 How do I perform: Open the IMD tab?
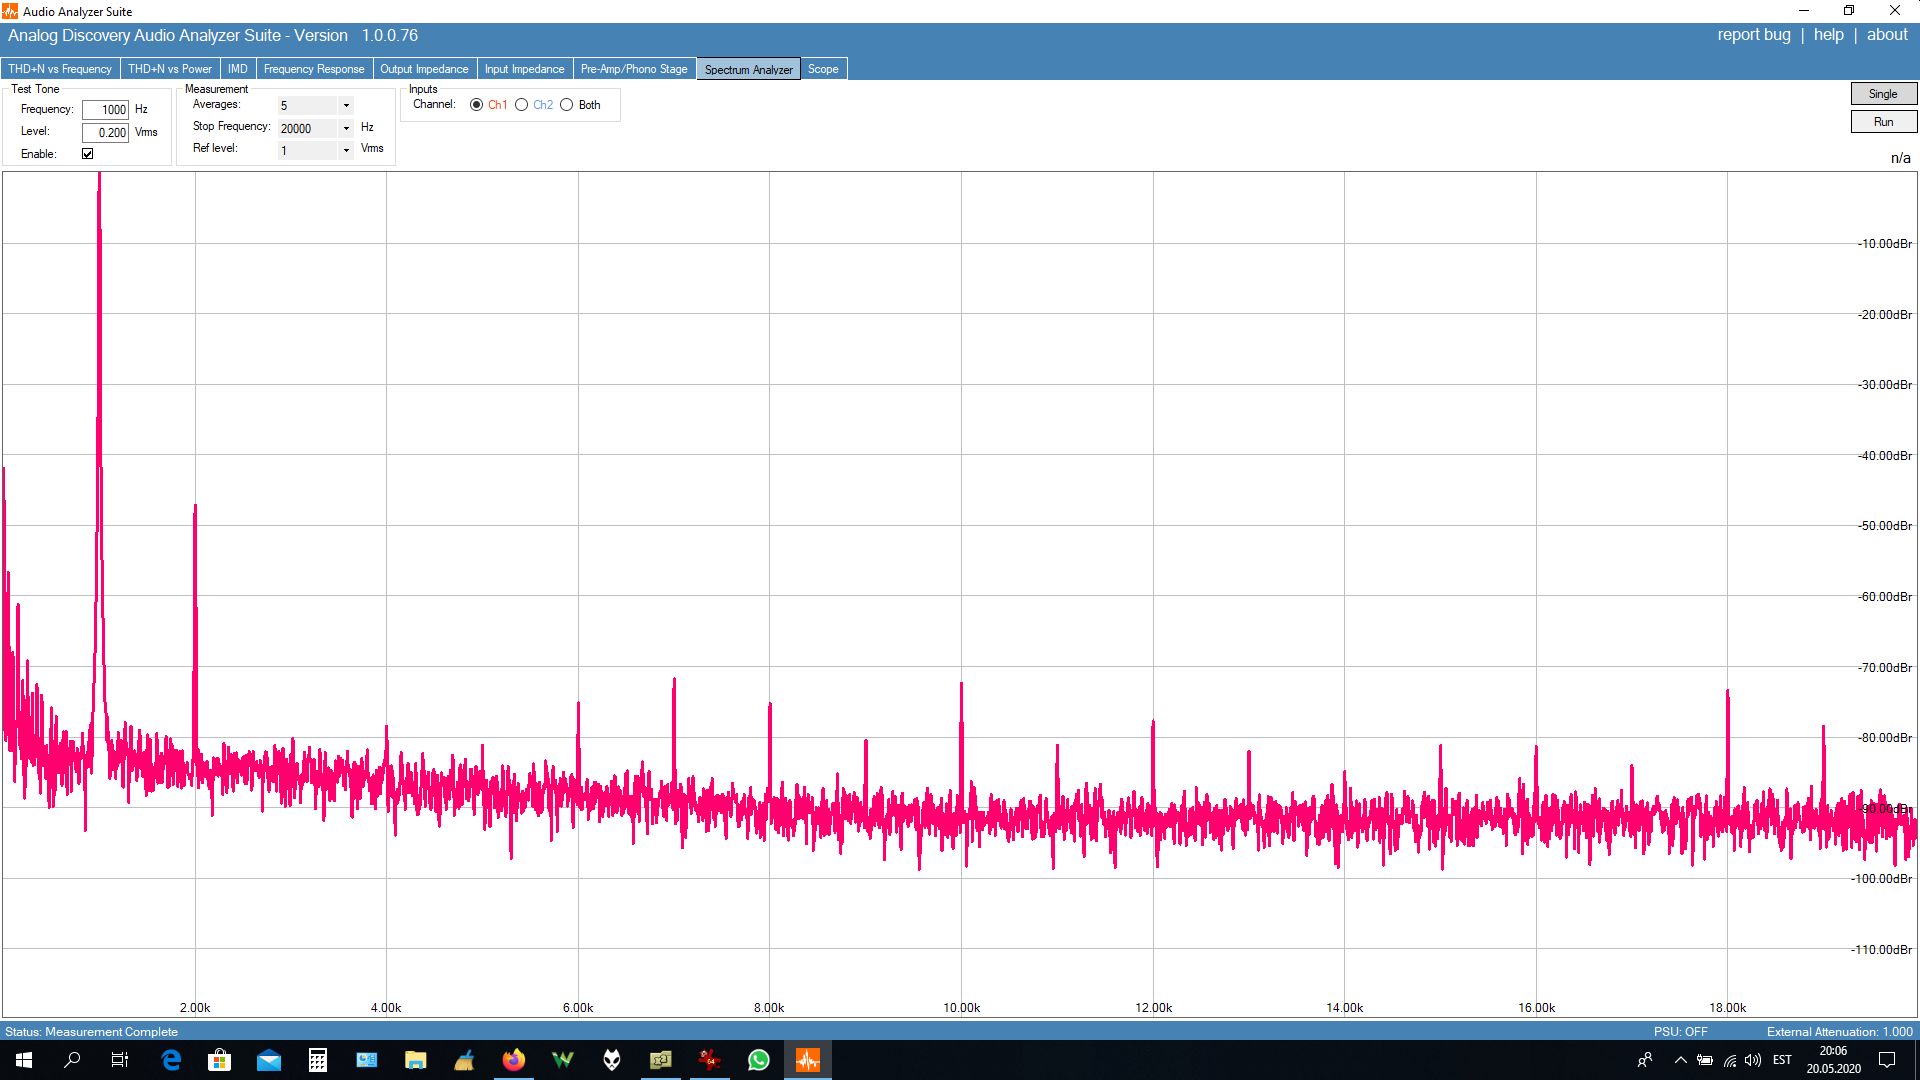point(237,69)
